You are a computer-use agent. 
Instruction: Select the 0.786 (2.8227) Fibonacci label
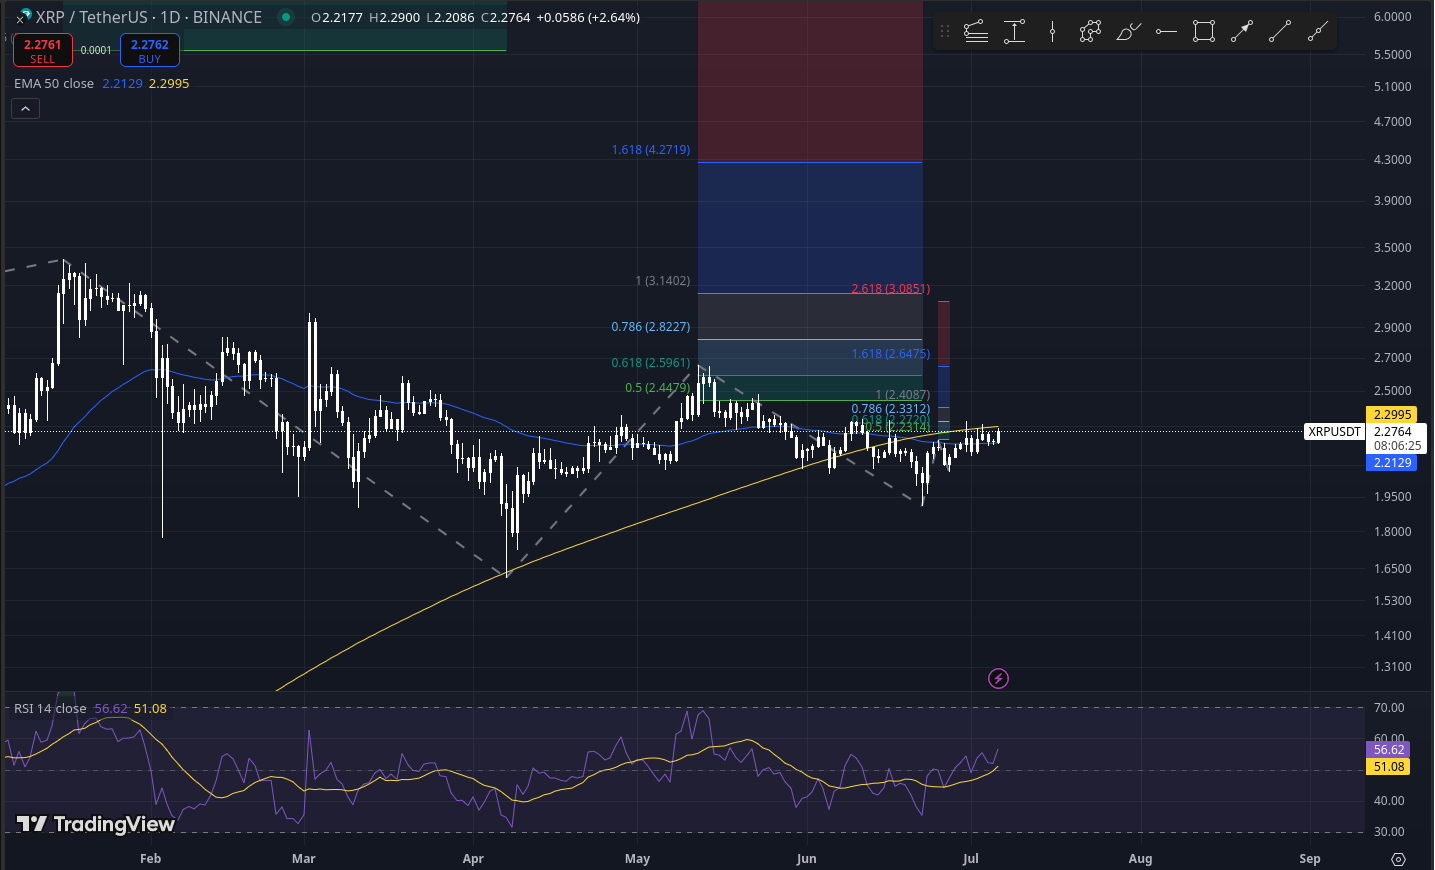click(651, 327)
